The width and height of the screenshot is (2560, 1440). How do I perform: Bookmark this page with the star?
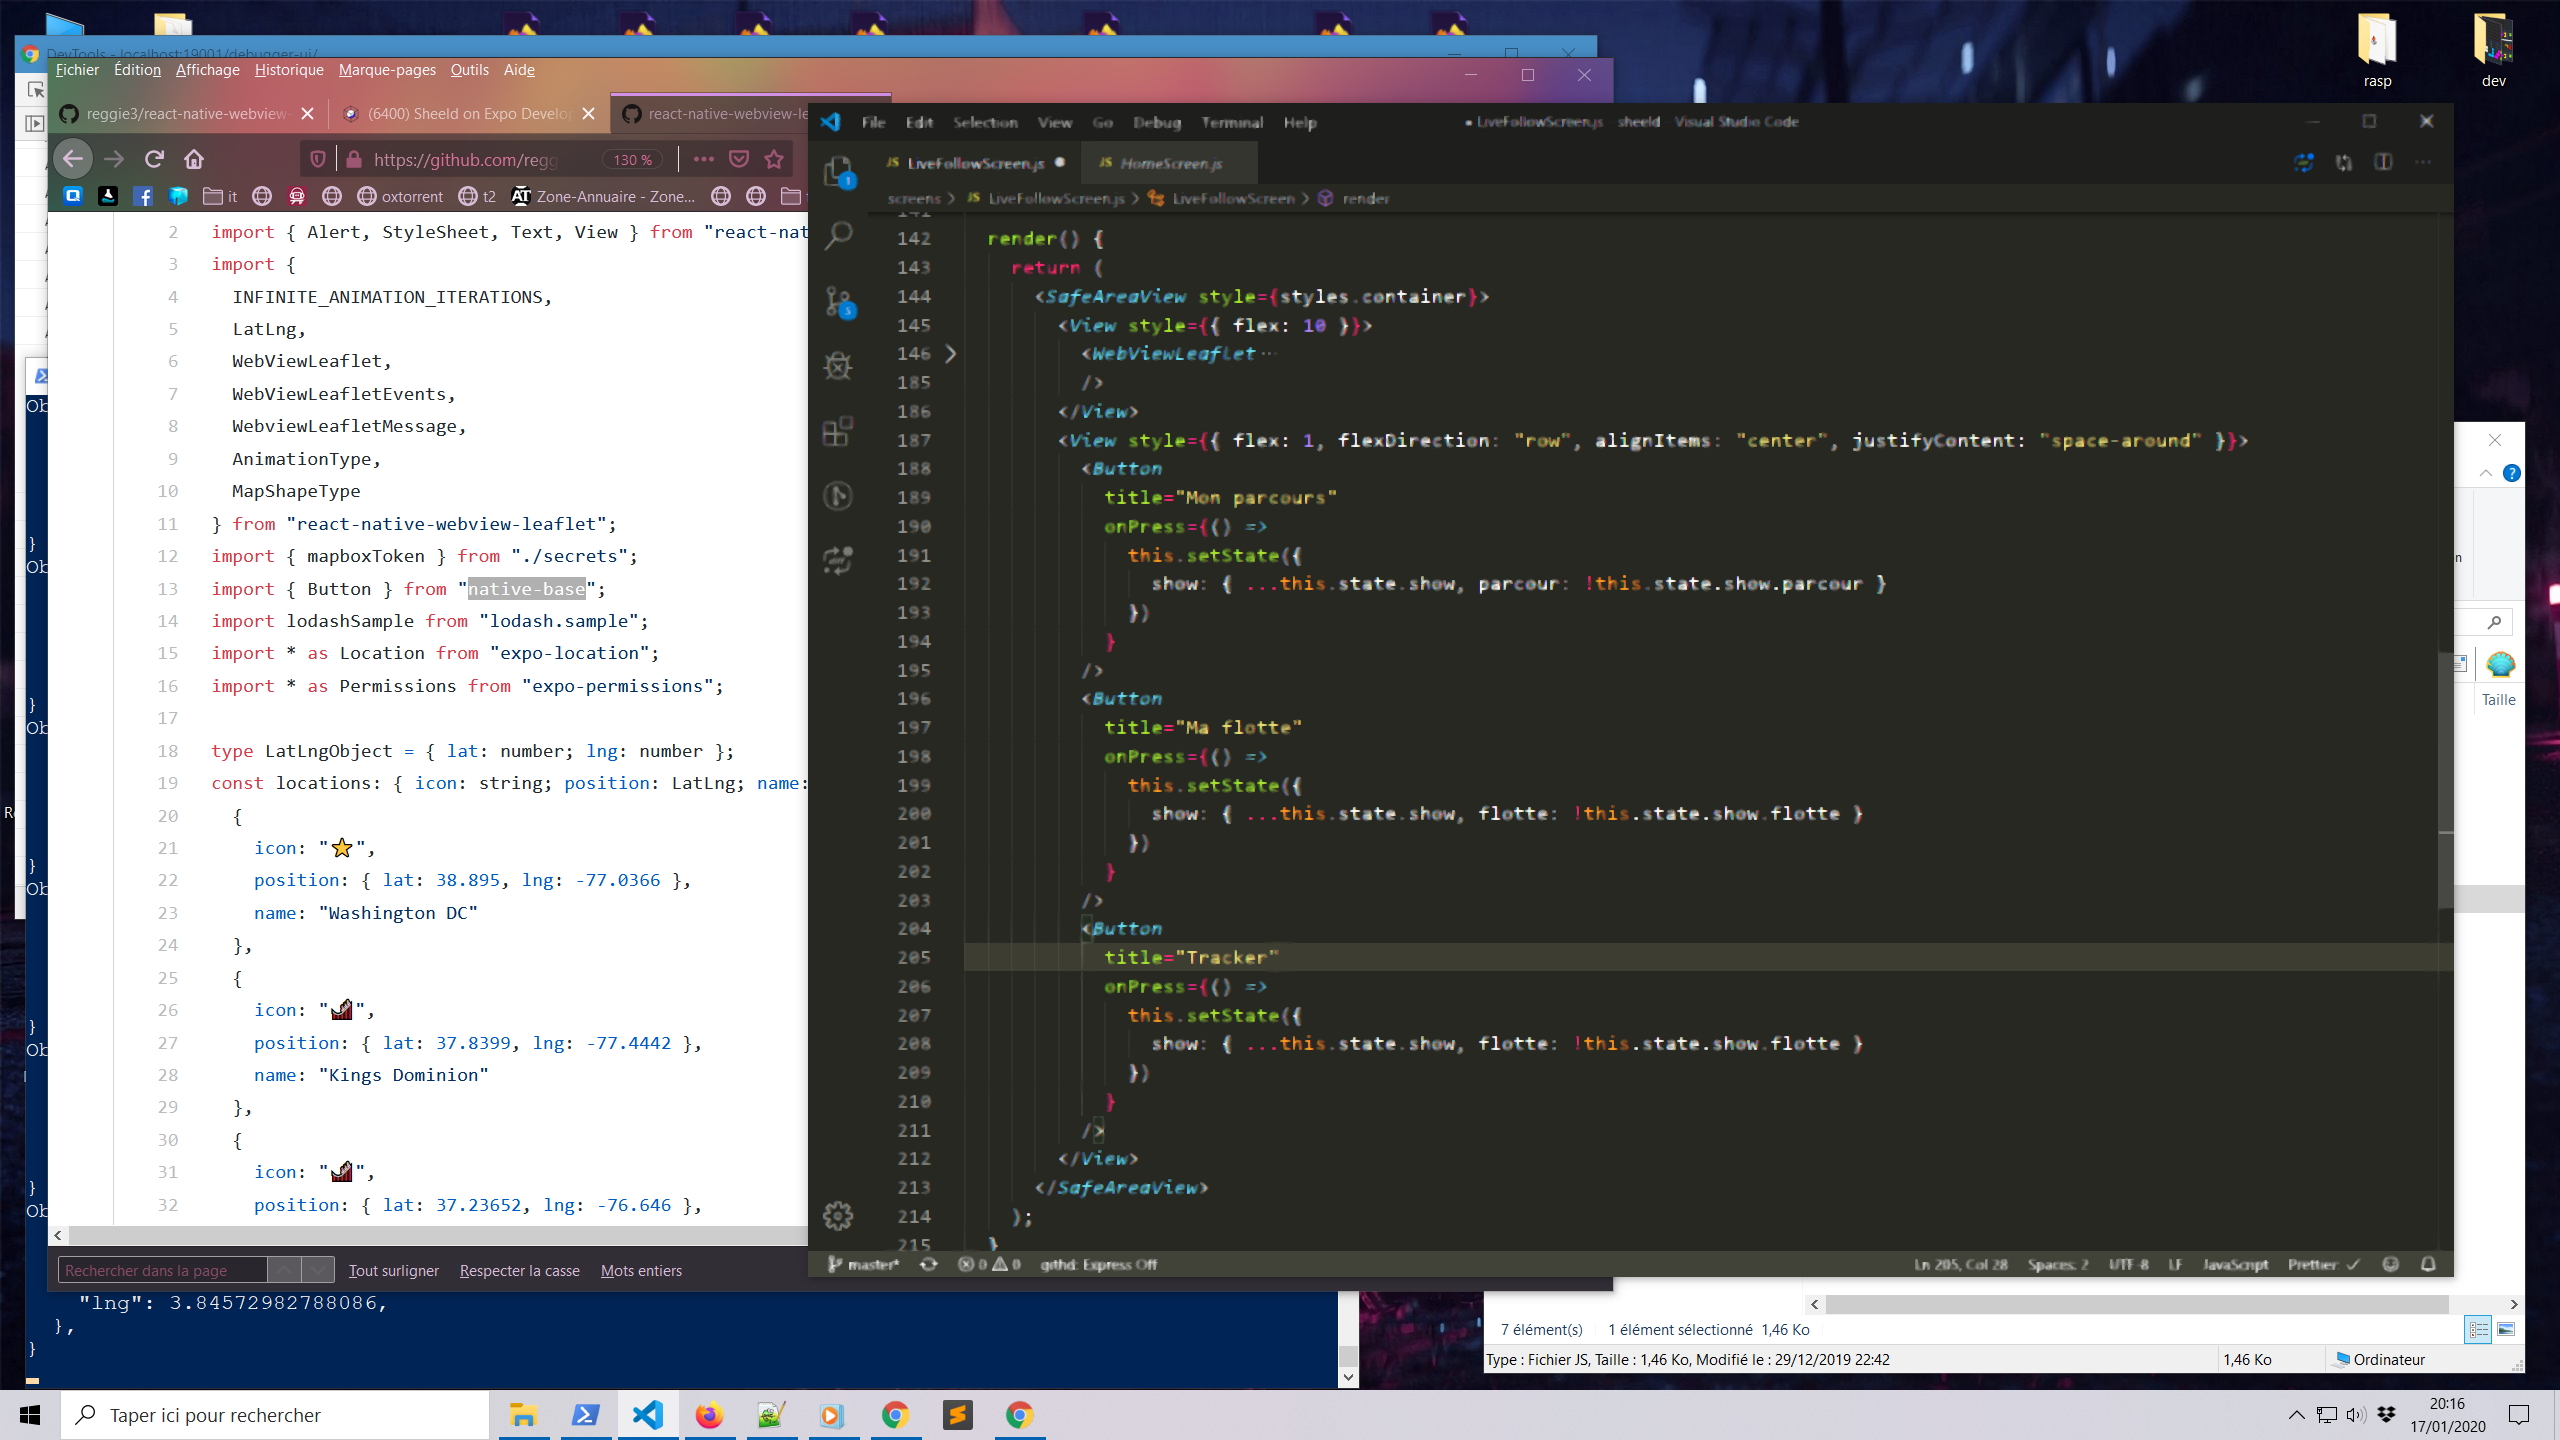tap(774, 159)
